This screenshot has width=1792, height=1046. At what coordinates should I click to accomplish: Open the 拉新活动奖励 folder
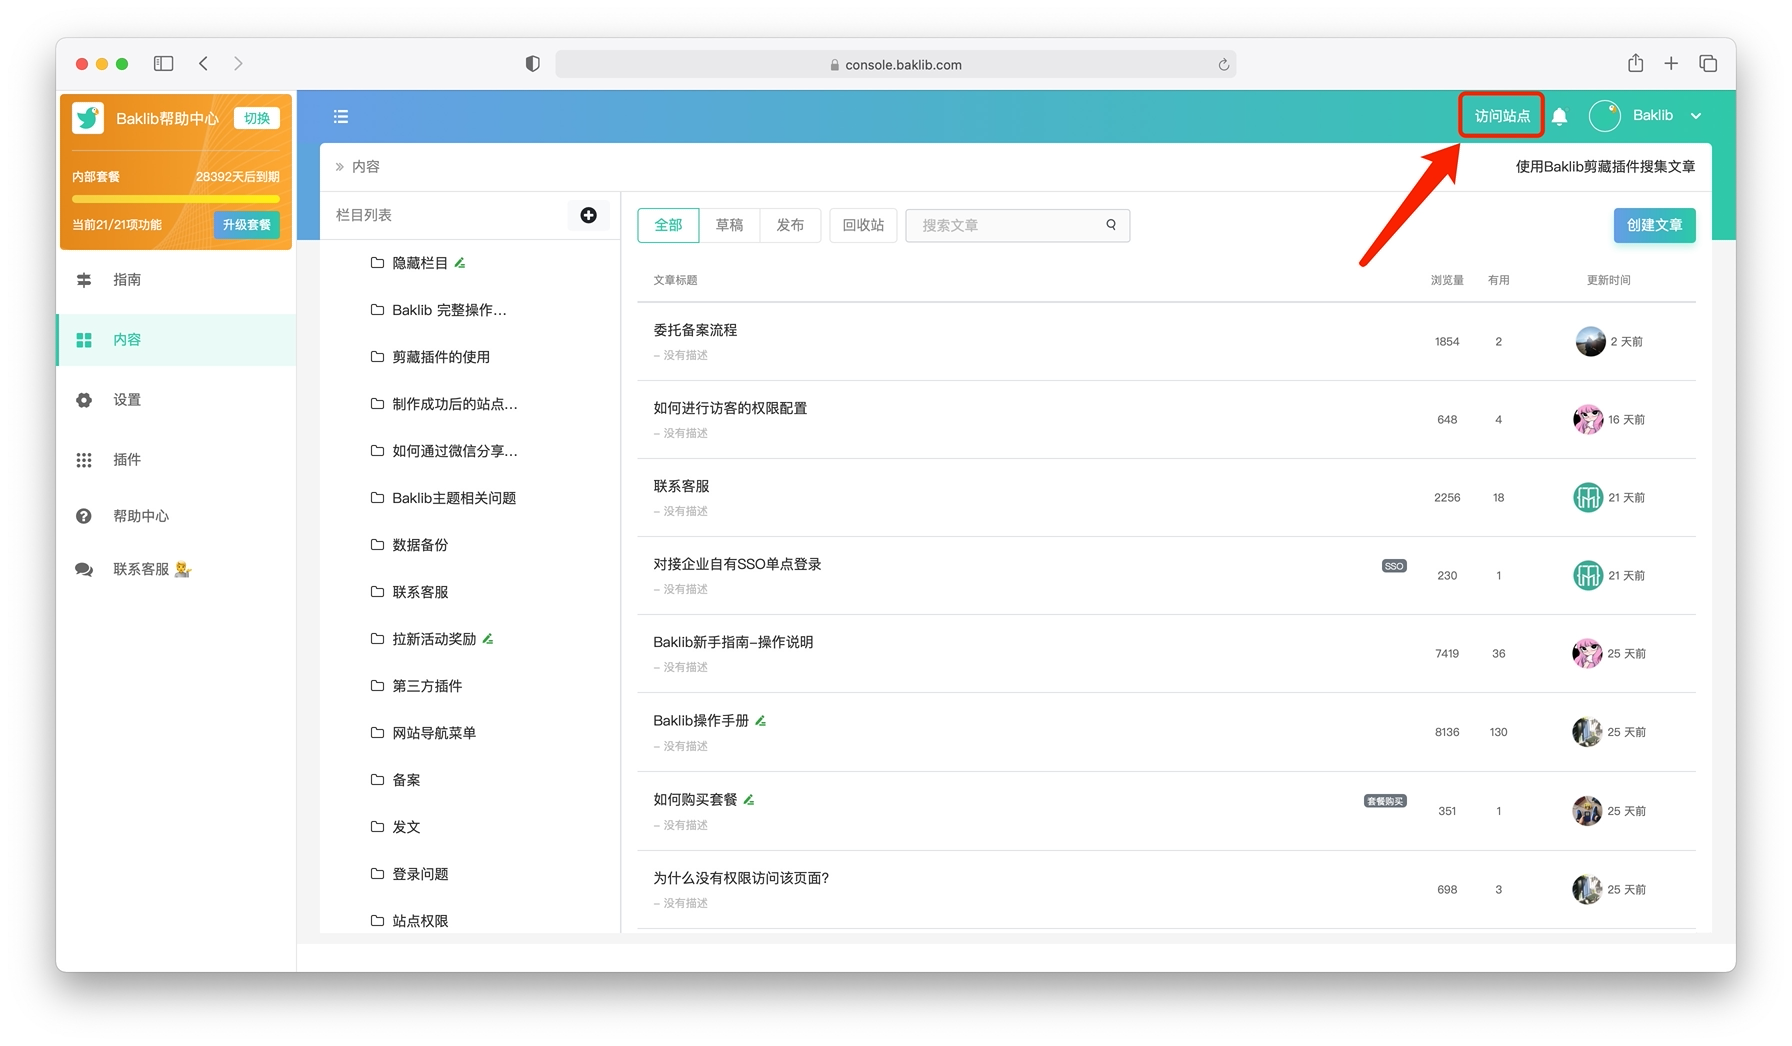(x=432, y=639)
